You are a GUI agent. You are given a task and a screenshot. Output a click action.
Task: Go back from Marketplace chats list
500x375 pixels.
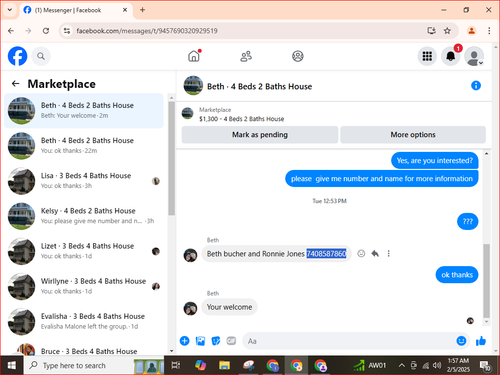tap(15, 84)
